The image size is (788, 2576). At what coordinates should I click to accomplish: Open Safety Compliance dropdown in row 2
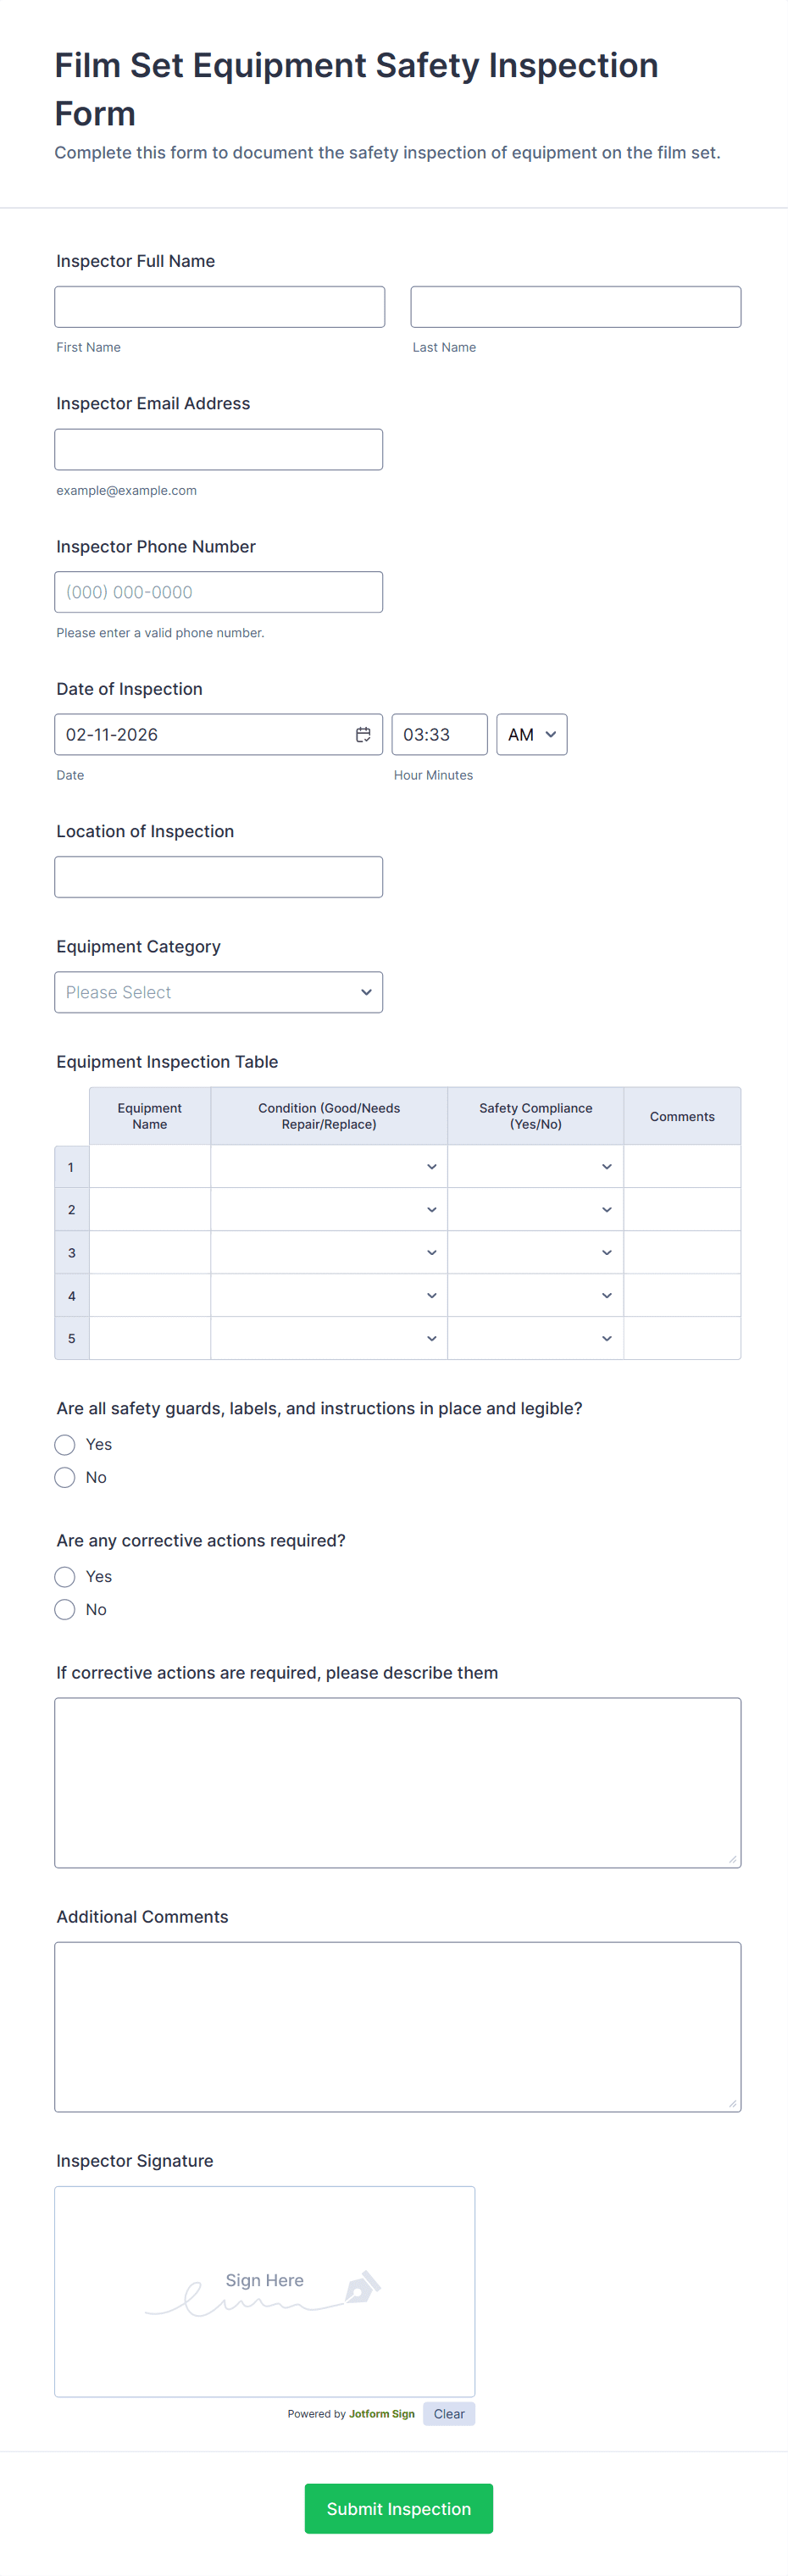(x=535, y=1210)
